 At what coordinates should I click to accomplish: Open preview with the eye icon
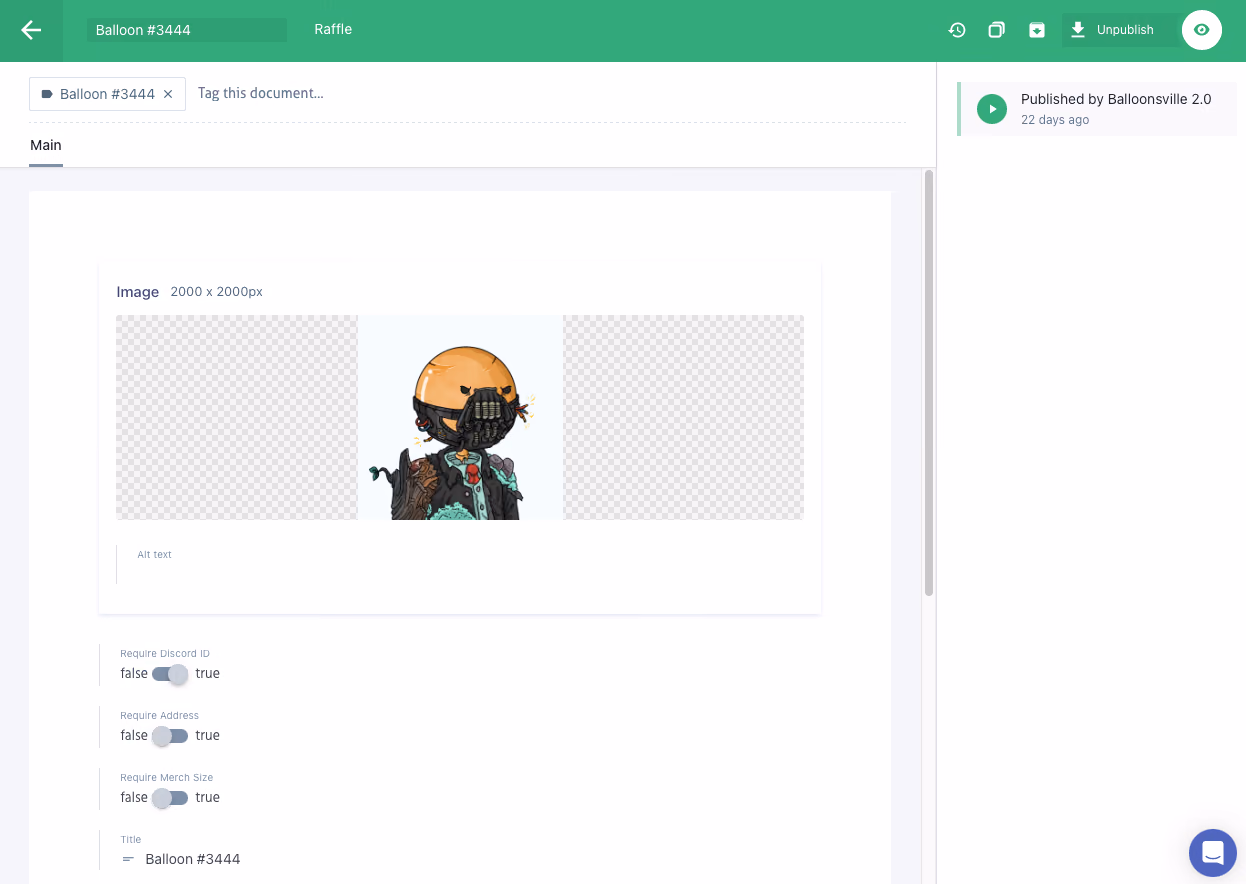(1202, 30)
